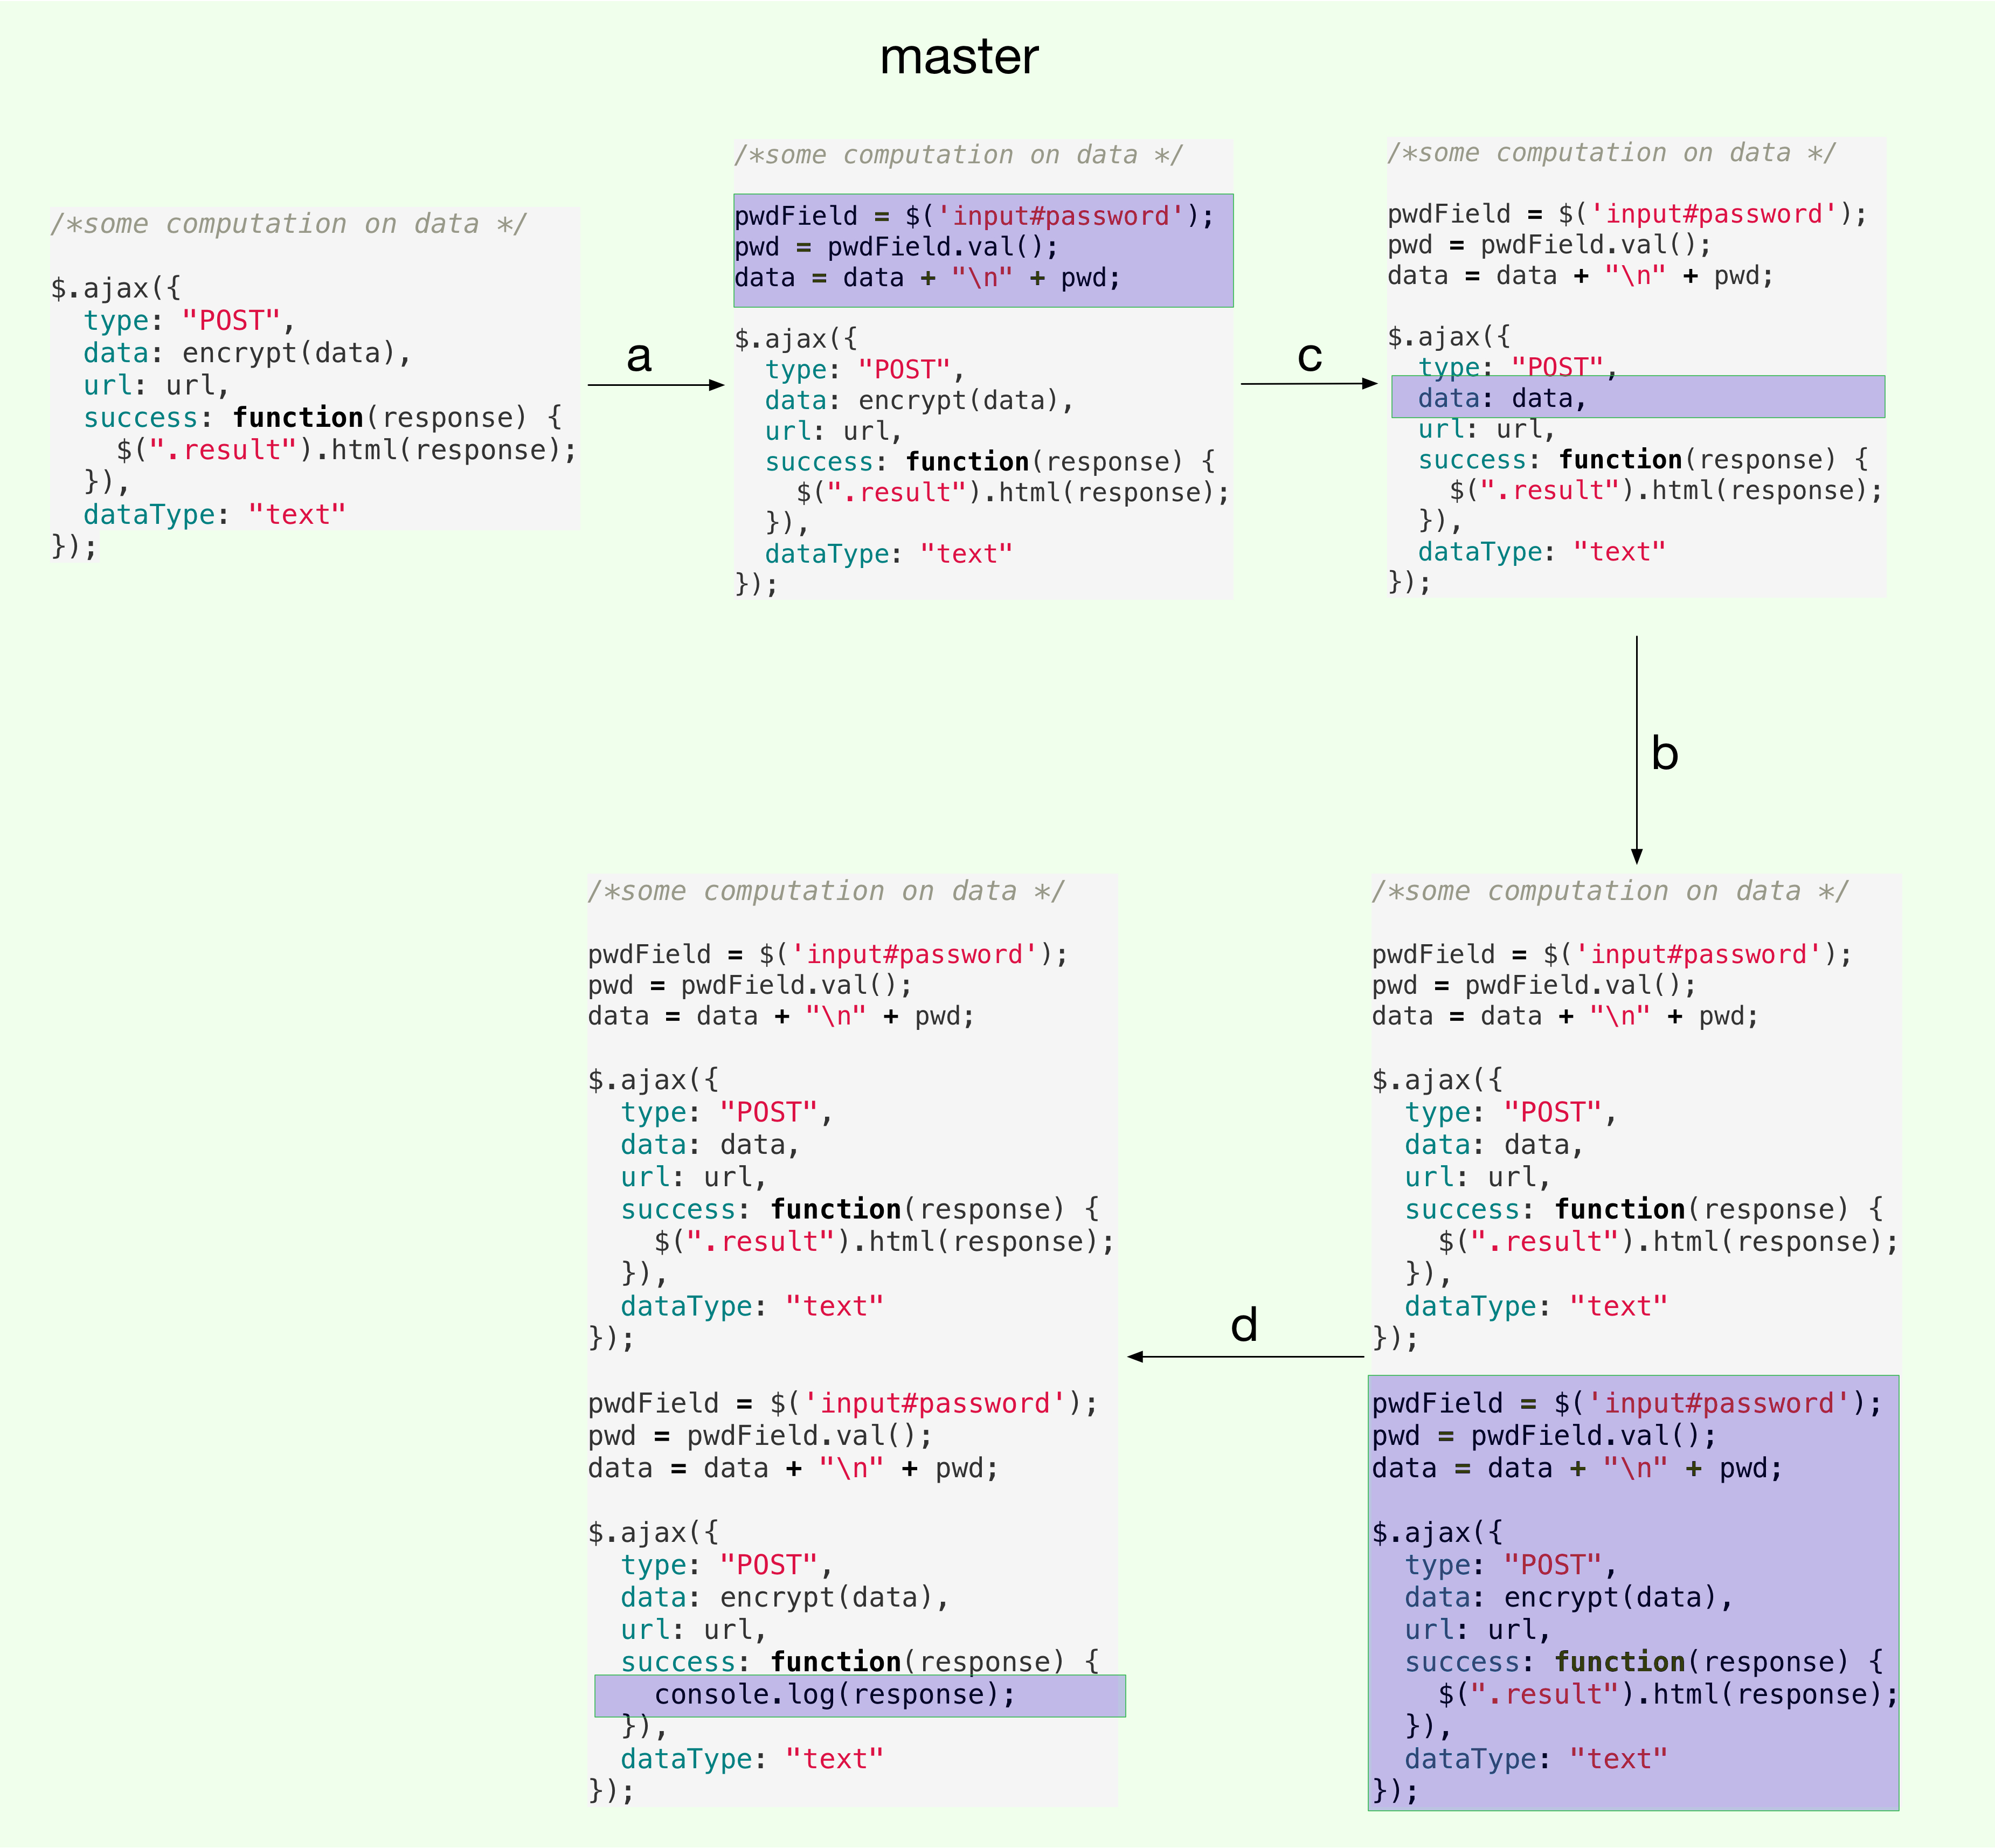Viewport: 1995px width, 1848px height.
Task: Click the bottom-left snippet's comment line
Action: pos(826,891)
